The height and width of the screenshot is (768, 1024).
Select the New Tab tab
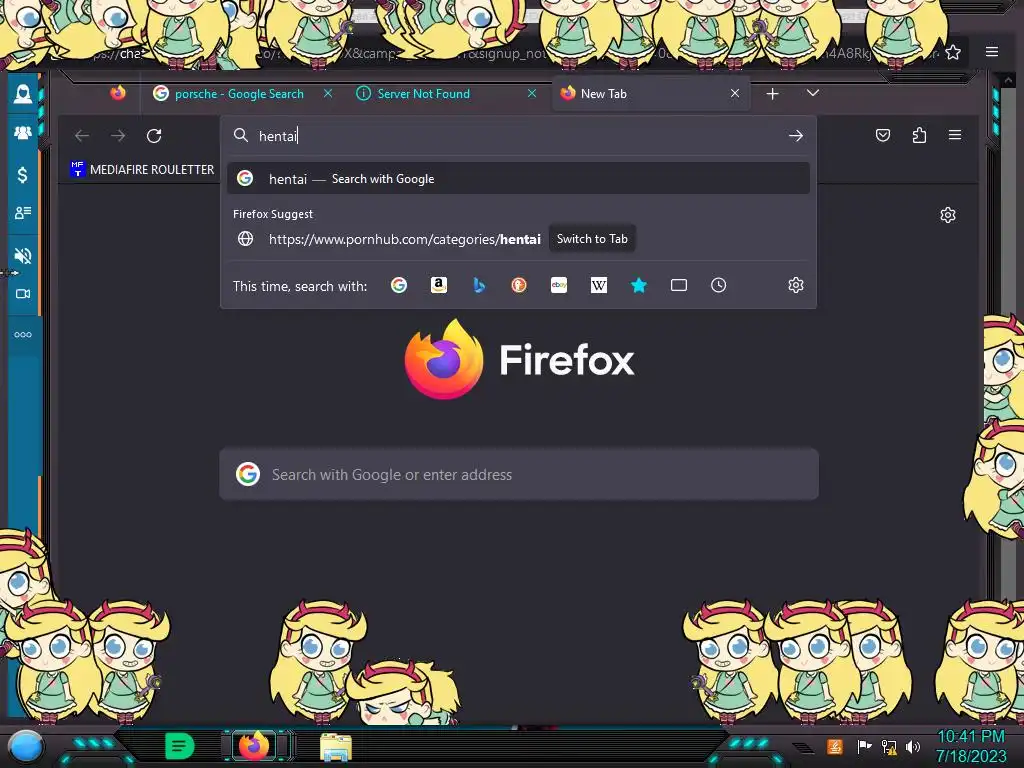coord(652,94)
